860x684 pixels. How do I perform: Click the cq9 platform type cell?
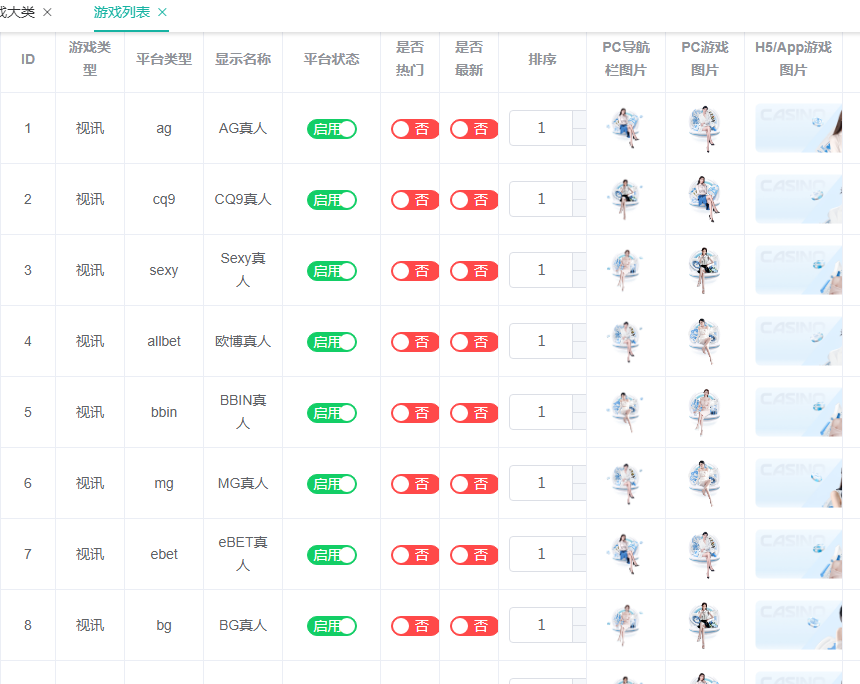[x=164, y=199]
